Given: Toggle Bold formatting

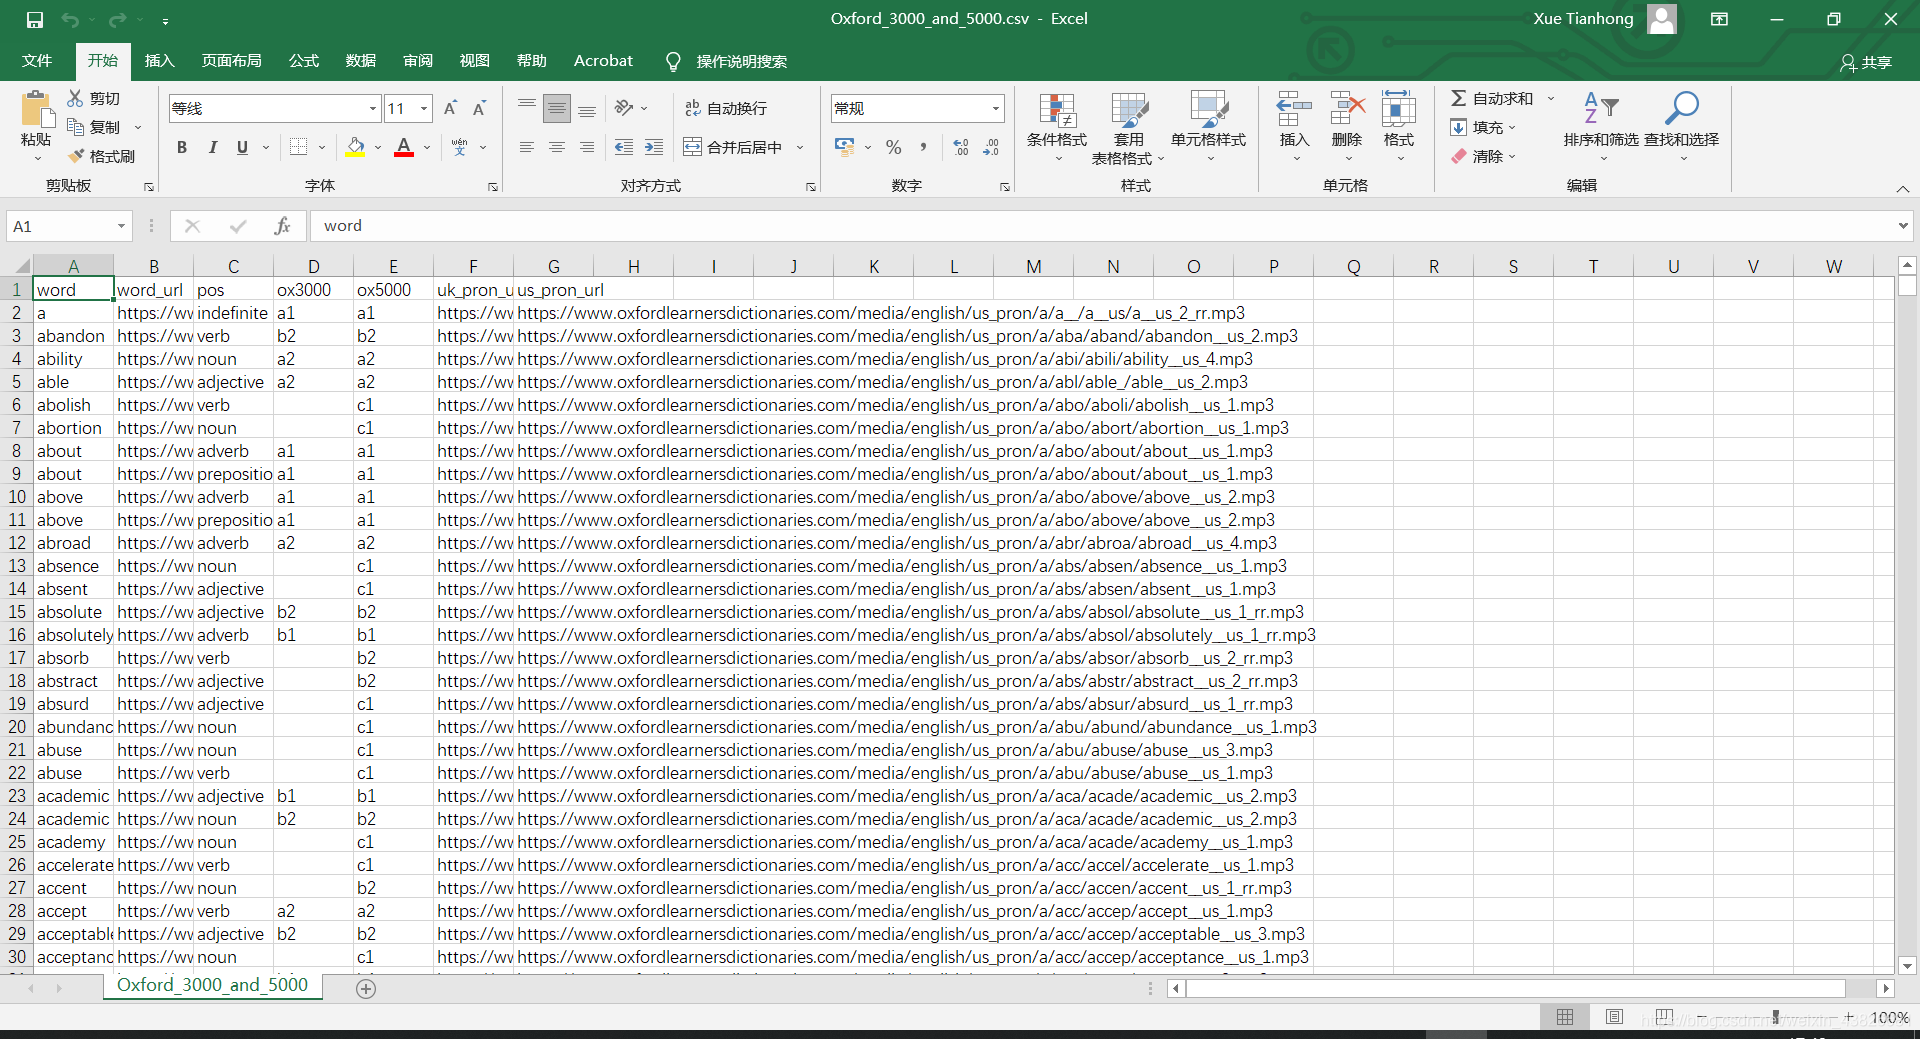Looking at the screenshot, I should coord(182,147).
